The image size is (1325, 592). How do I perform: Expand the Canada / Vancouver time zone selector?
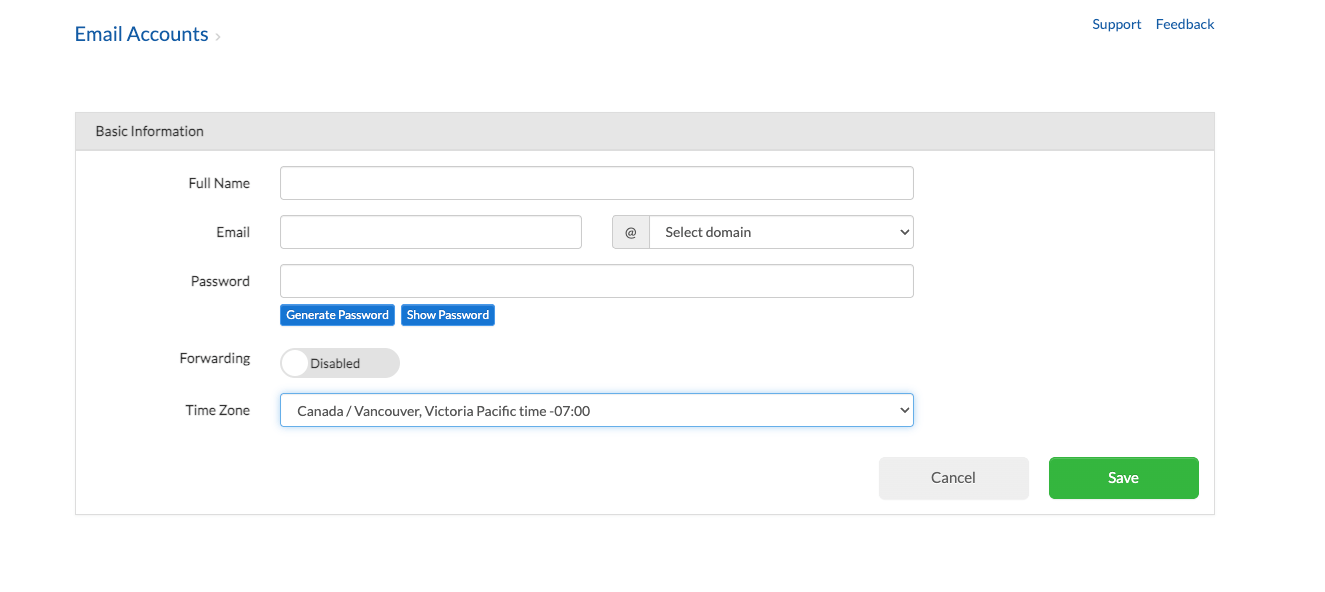click(596, 410)
